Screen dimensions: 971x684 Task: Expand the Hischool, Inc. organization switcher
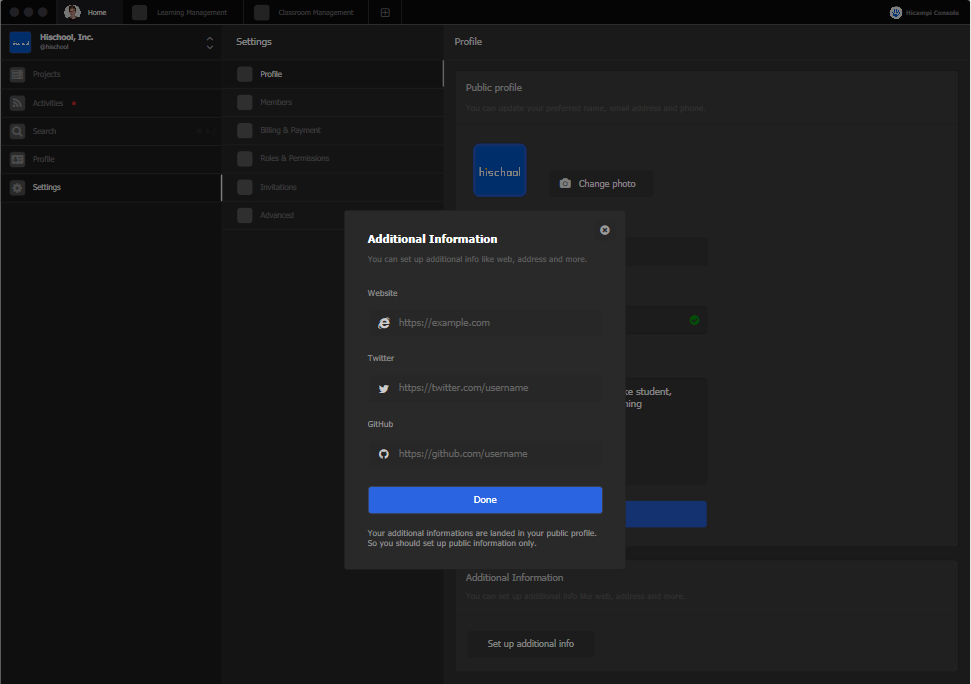tap(210, 43)
